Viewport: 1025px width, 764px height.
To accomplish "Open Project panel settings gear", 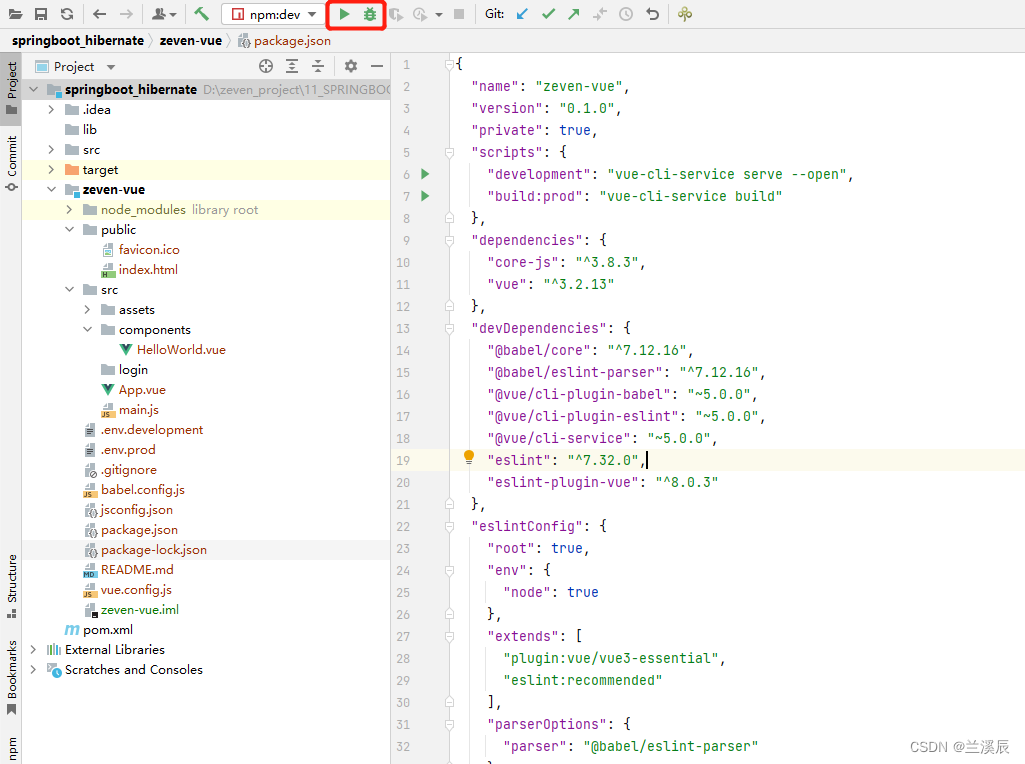I will (x=351, y=66).
